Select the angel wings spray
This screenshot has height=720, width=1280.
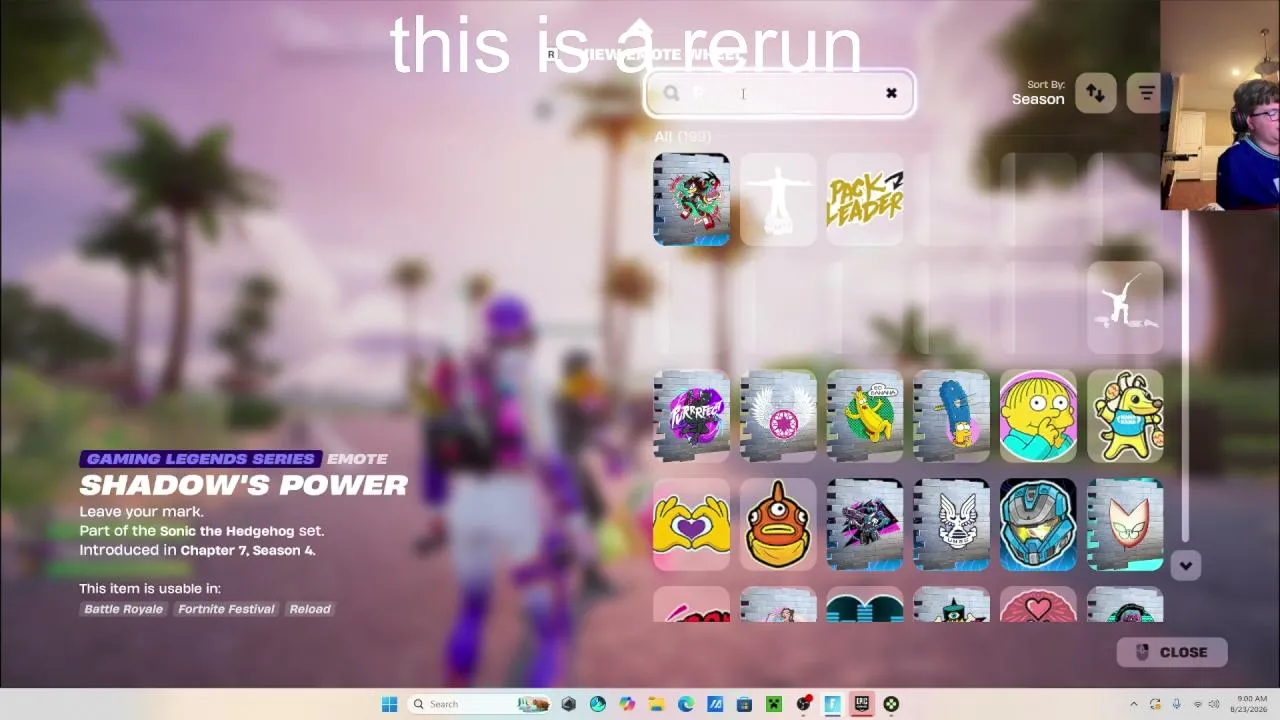click(778, 416)
